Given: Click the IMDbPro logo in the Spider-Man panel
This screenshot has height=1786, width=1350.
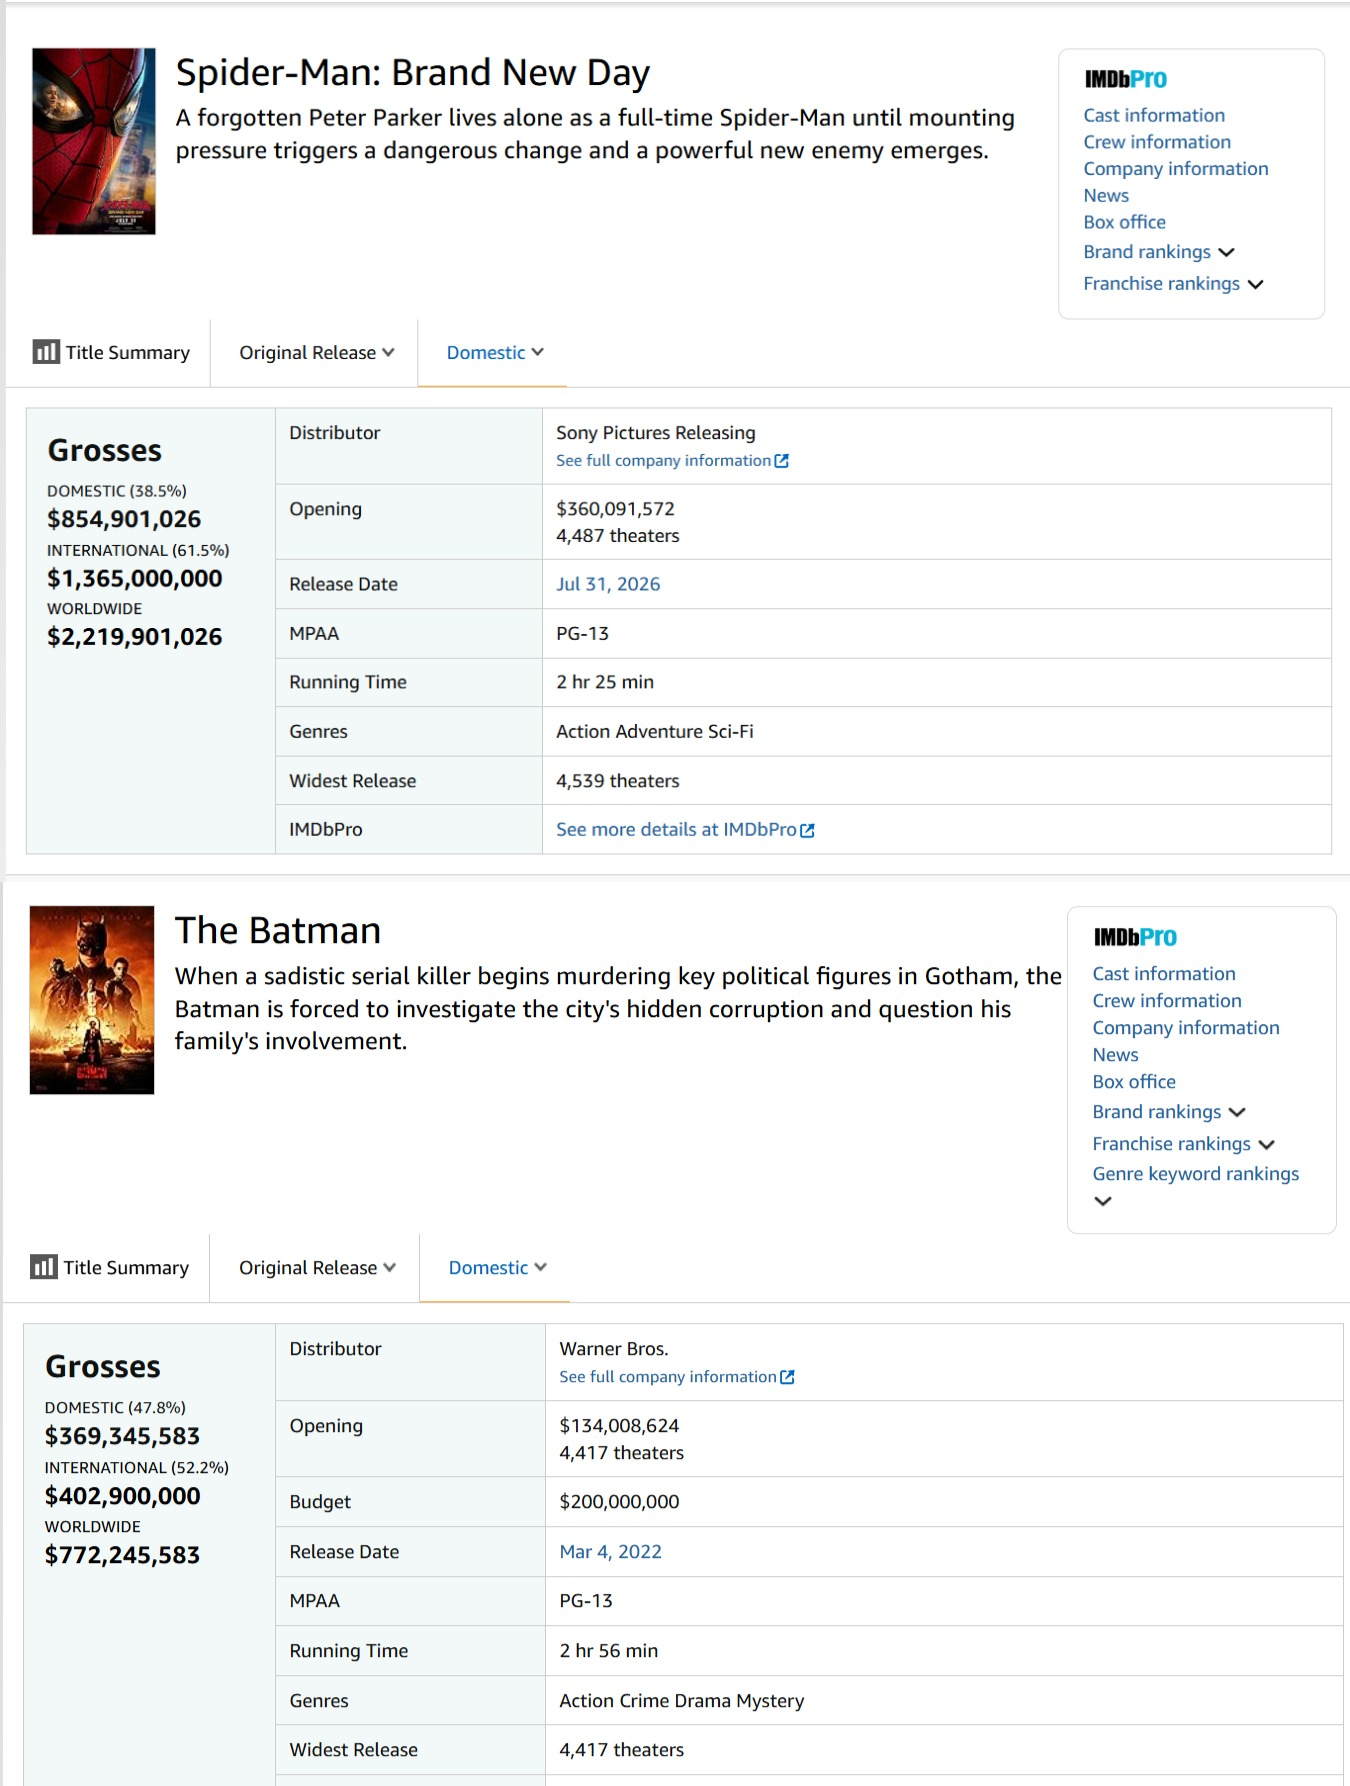Looking at the screenshot, I should [x=1126, y=79].
